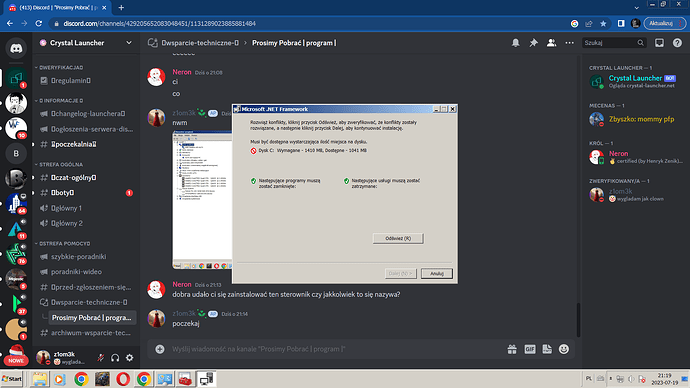
Task: Click wsparcie-techniczne breadcrumb in header
Action: coord(200,43)
